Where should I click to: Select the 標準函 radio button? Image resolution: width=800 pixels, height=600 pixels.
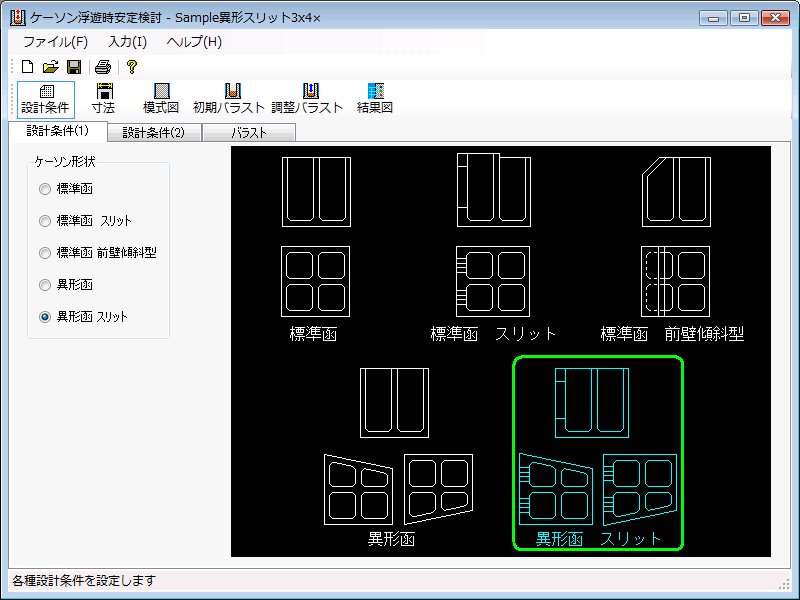pos(44,189)
